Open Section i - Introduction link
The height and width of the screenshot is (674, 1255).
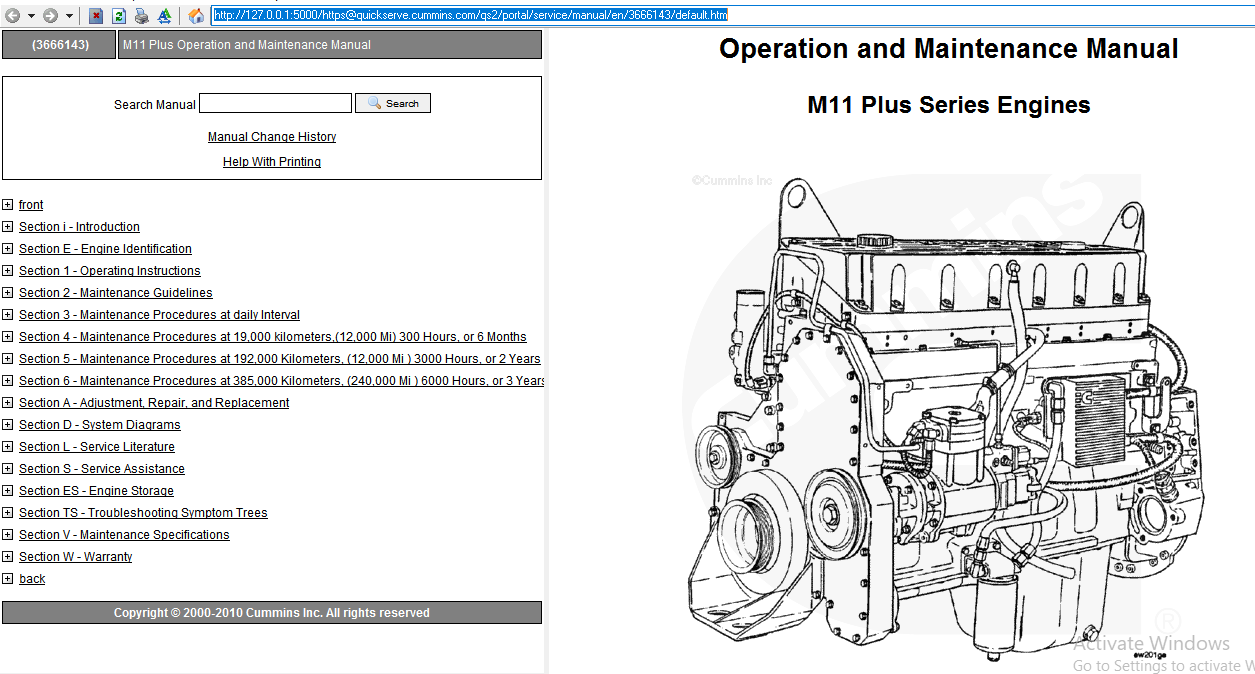point(79,227)
